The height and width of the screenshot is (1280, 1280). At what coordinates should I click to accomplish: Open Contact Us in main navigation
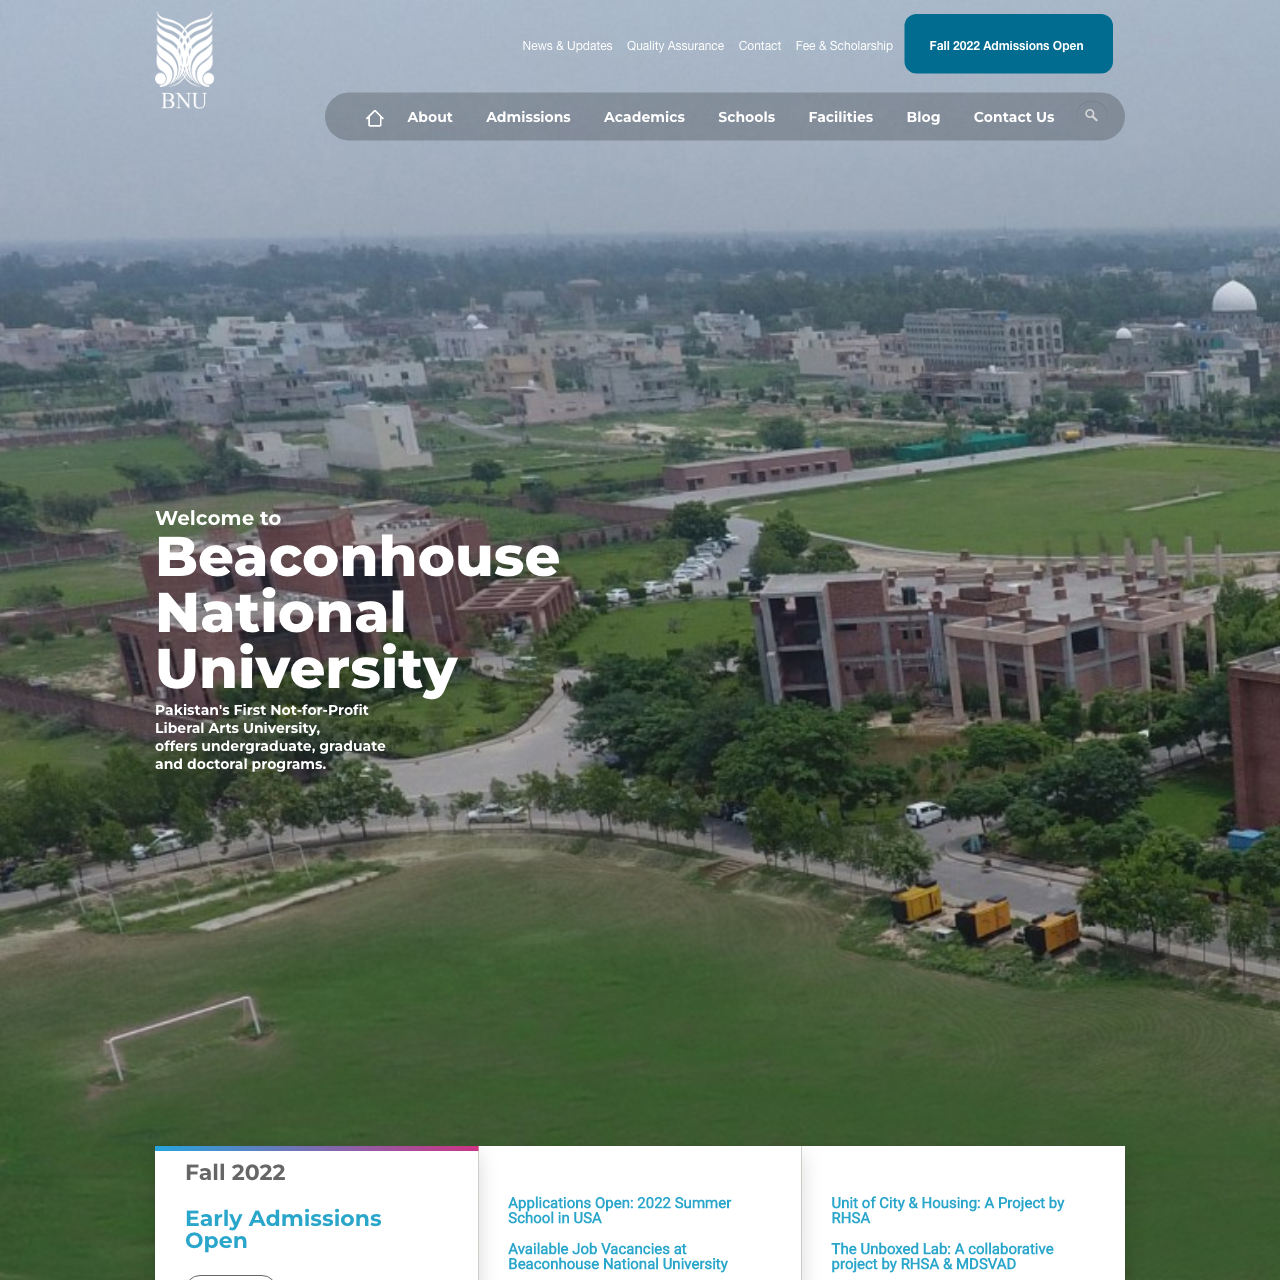(x=1014, y=117)
